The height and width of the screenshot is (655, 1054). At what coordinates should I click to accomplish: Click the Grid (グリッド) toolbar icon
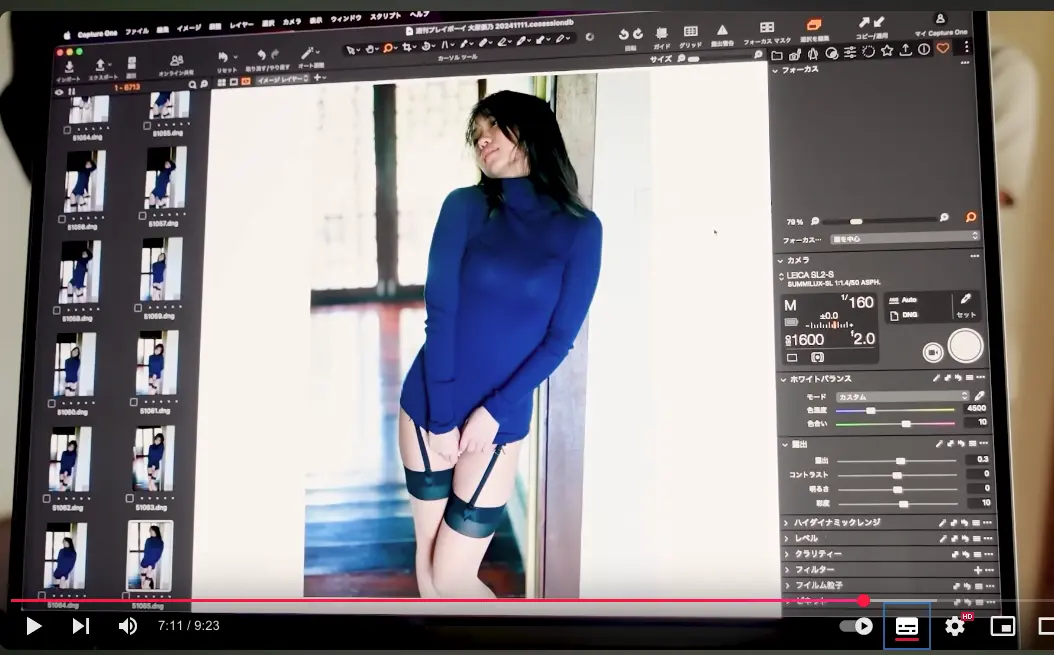[690, 32]
